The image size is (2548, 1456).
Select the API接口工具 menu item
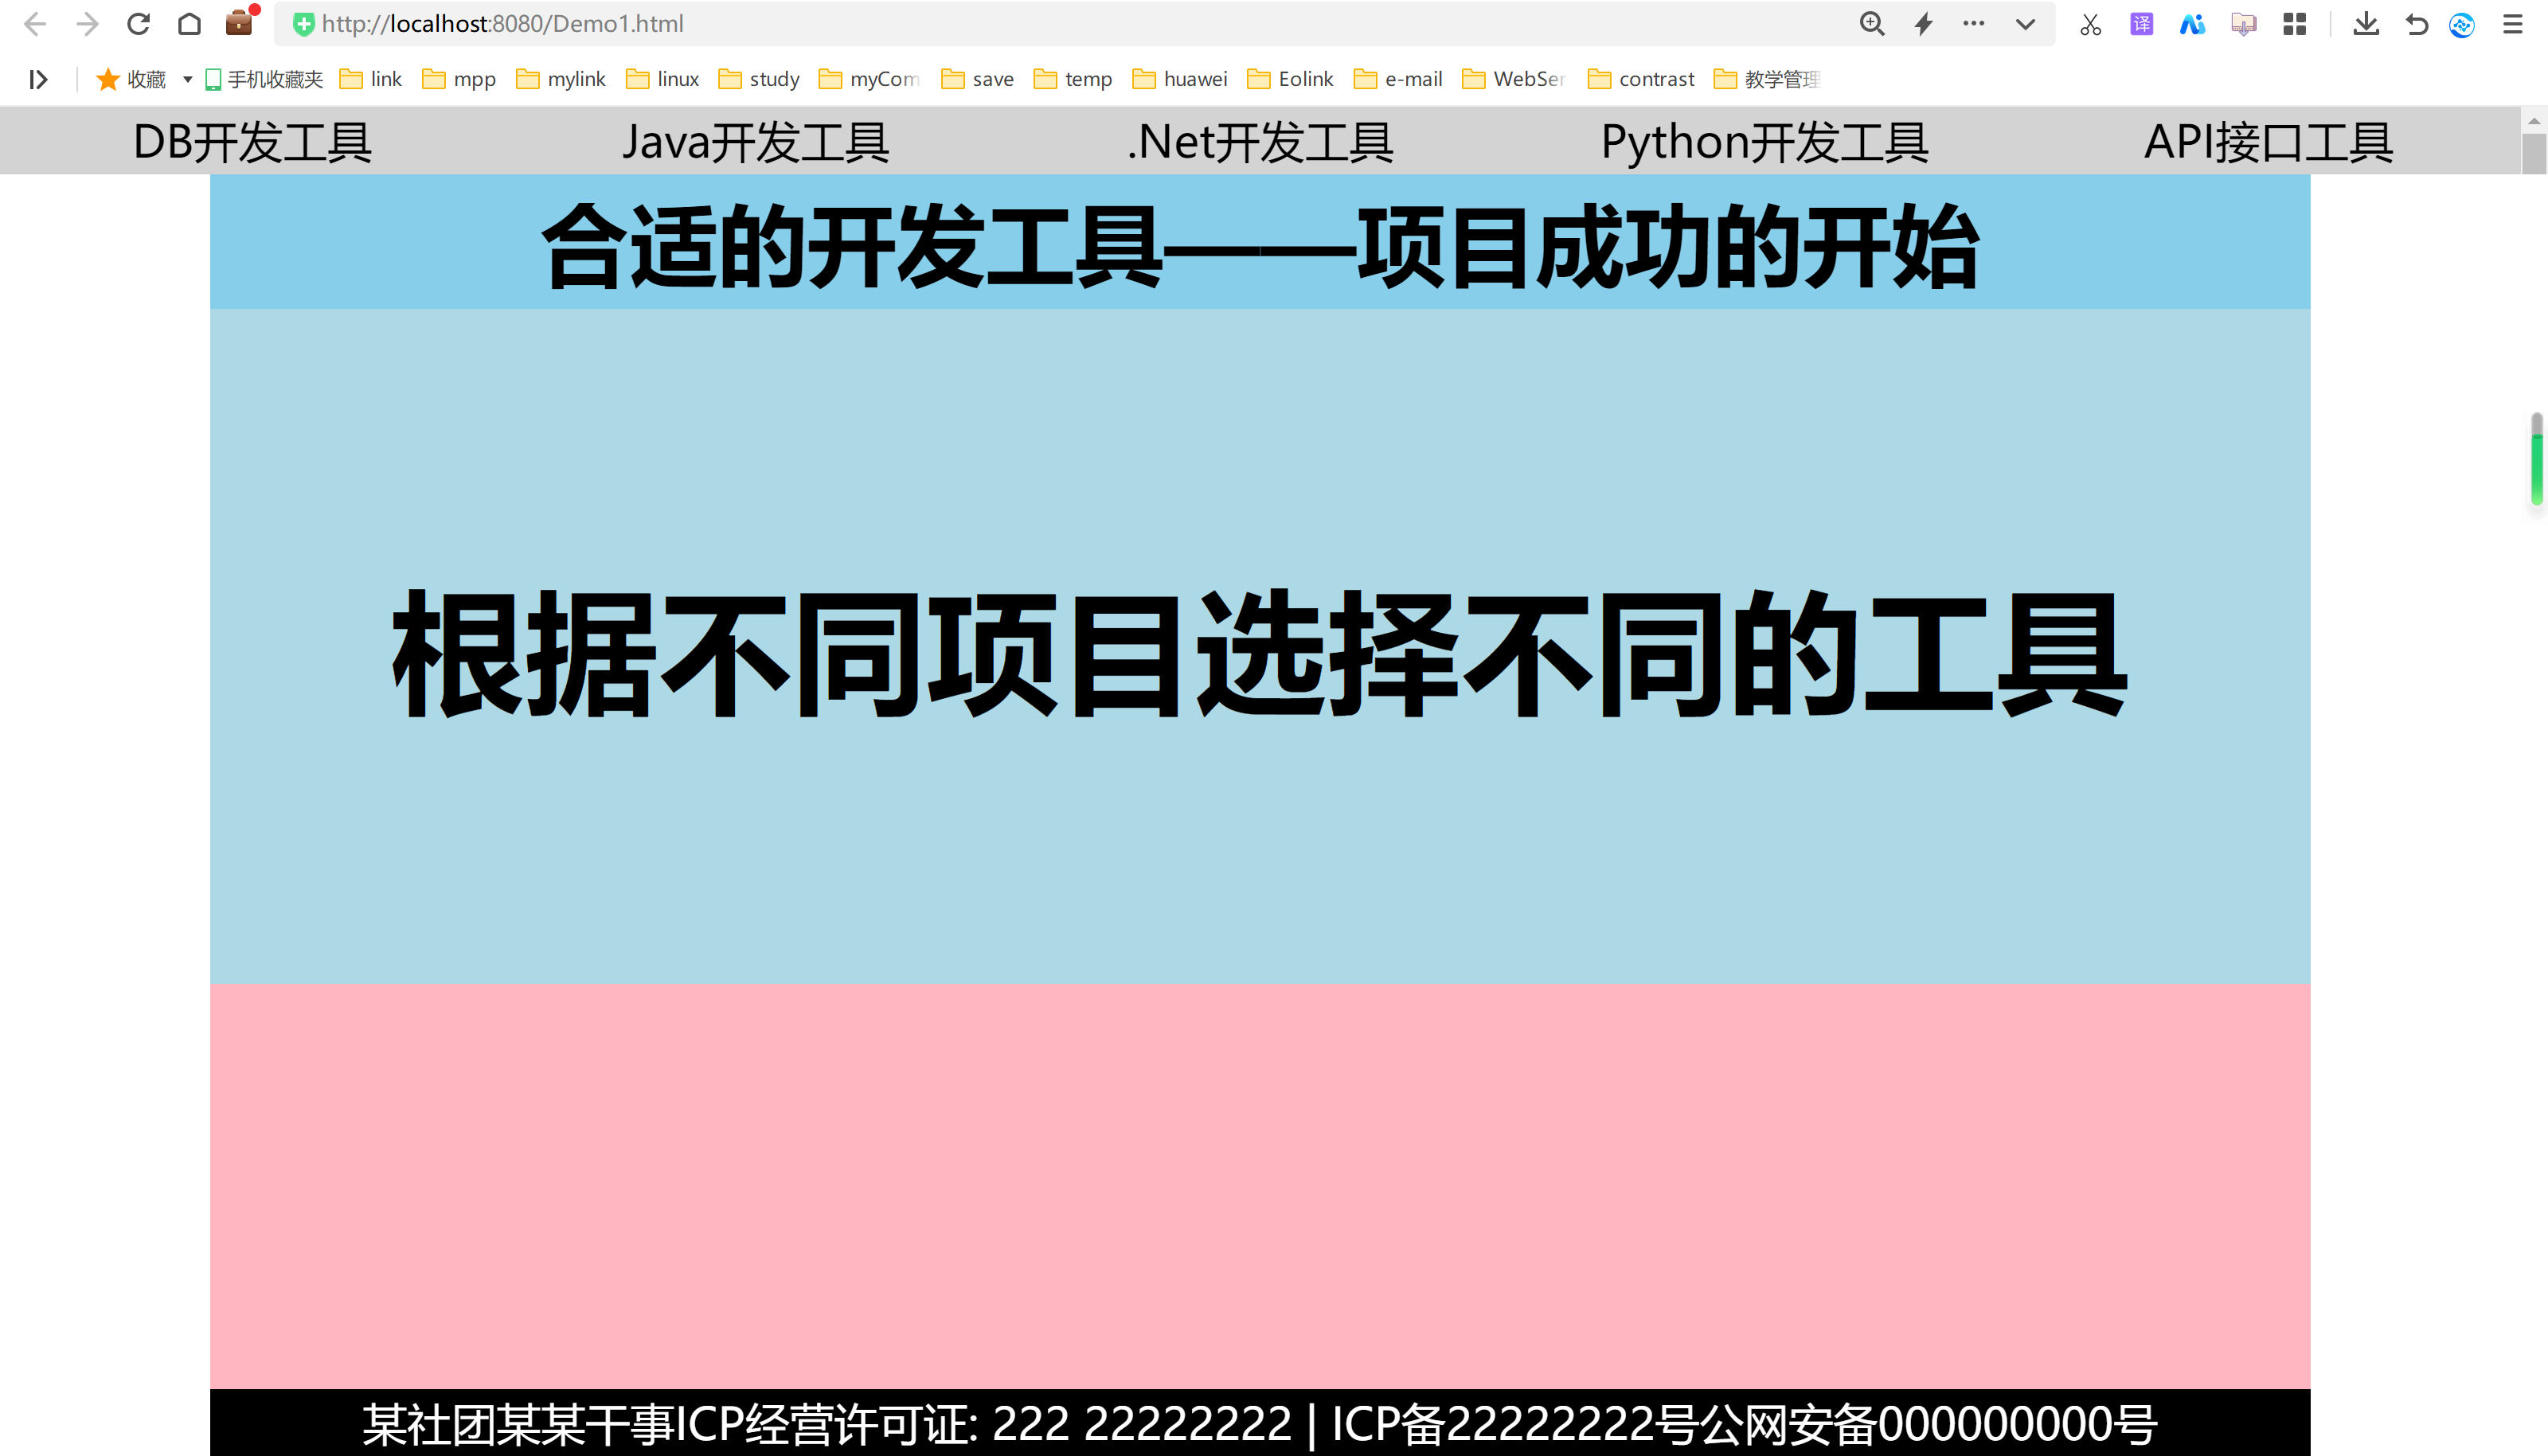pos(2268,141)
